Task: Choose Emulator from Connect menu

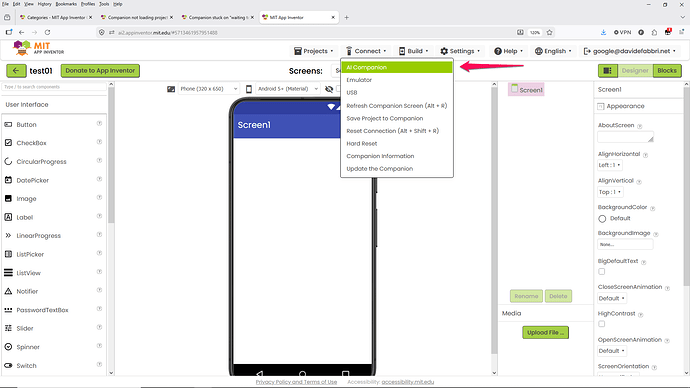Action: (396, 80)
